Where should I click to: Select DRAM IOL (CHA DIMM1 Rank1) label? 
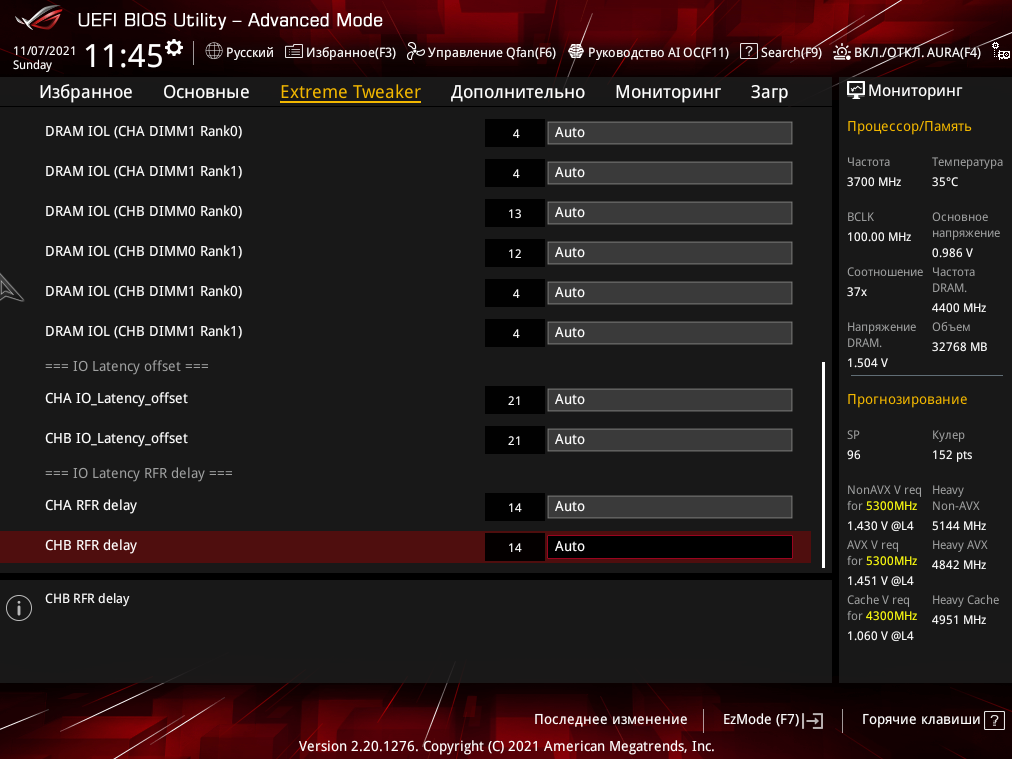(144, 171)
